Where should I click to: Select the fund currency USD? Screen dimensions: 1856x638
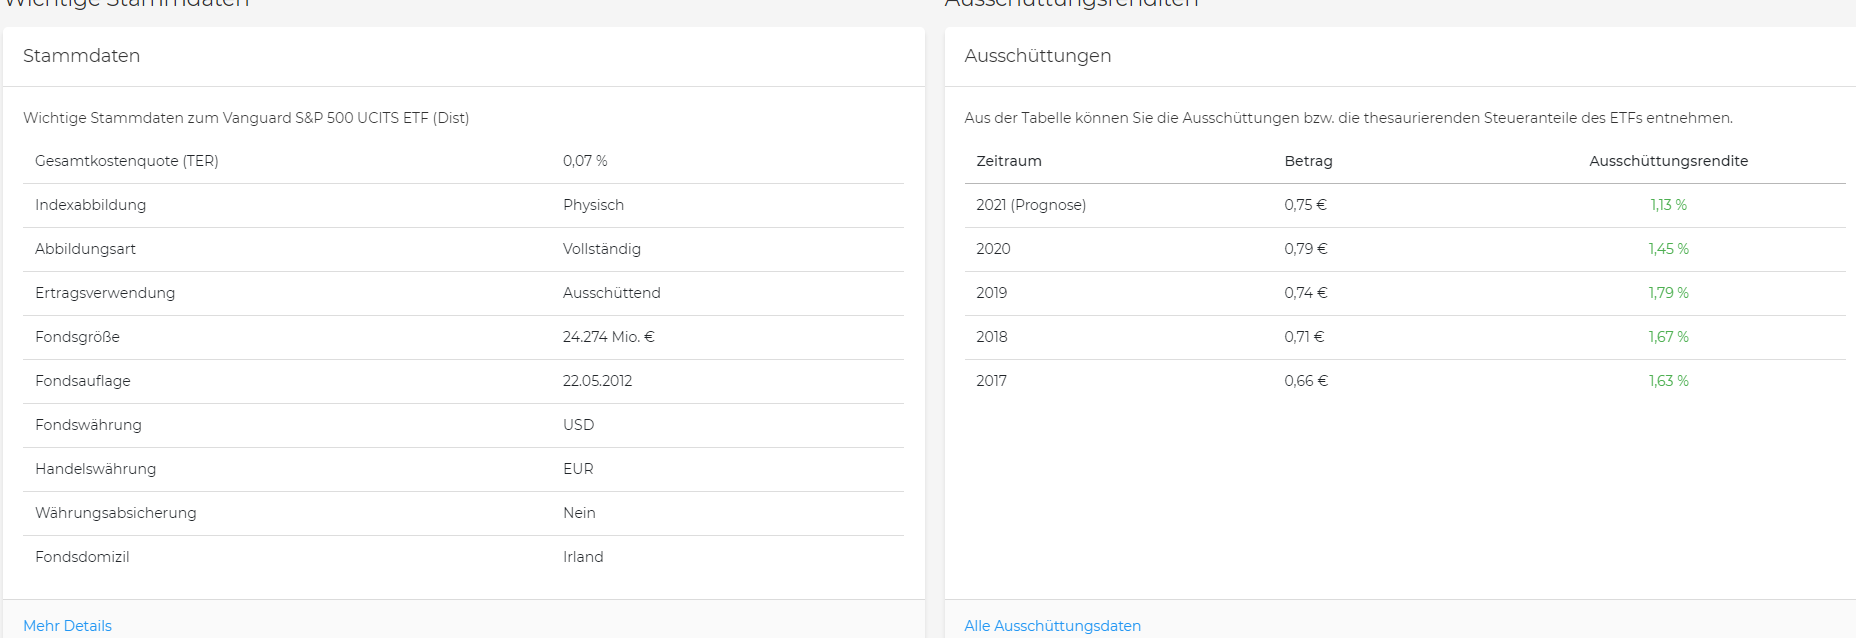[x=578, y=425]
